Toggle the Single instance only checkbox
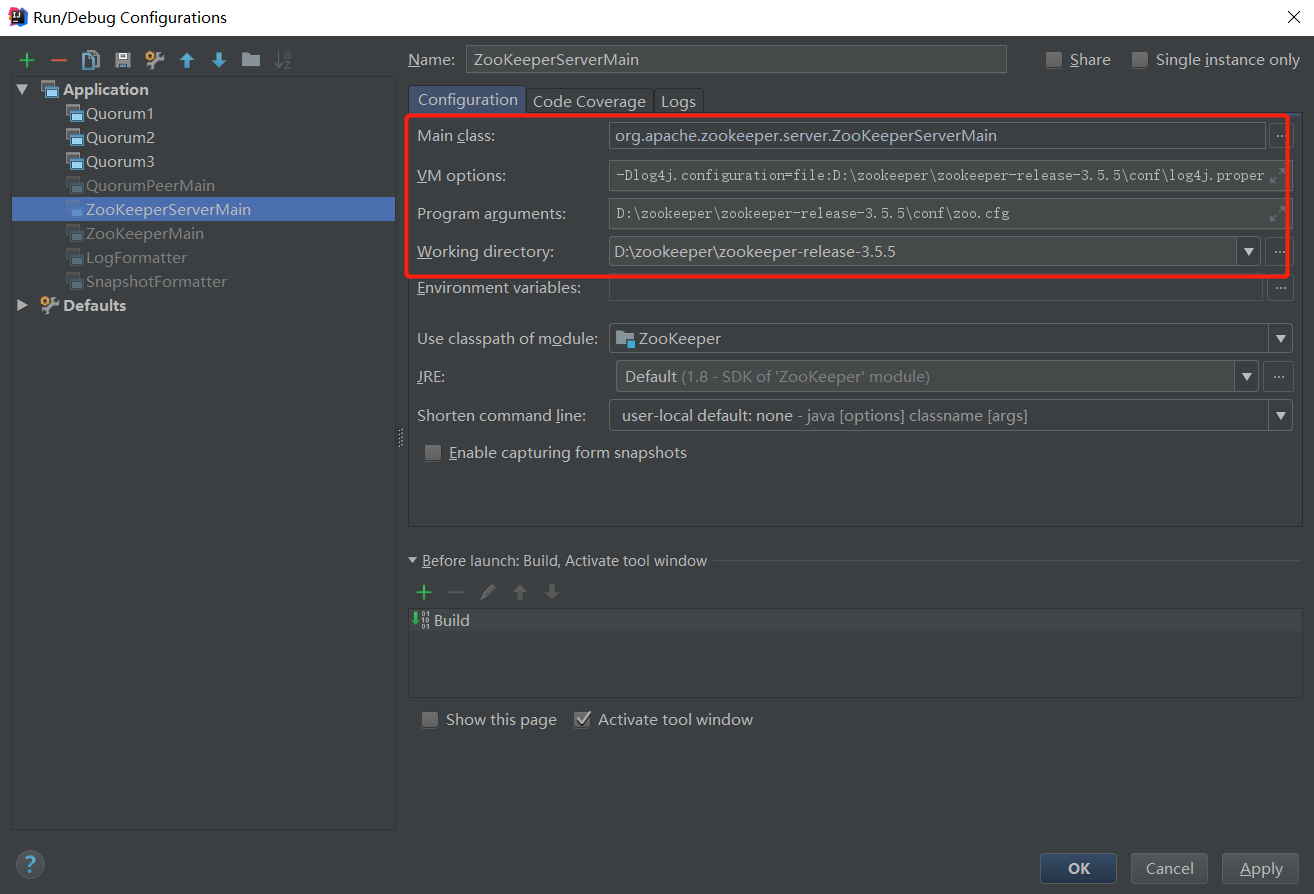 [1140, 60]
